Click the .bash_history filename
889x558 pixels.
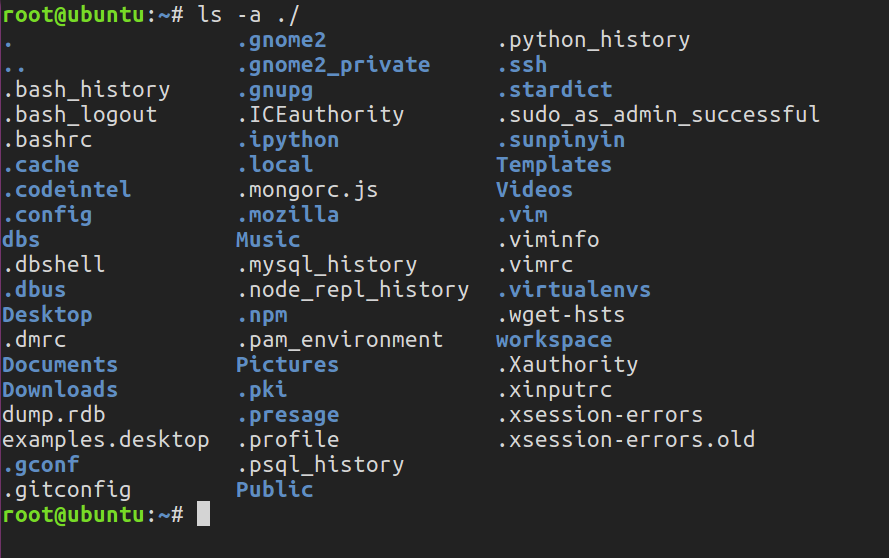pos(87,90)
